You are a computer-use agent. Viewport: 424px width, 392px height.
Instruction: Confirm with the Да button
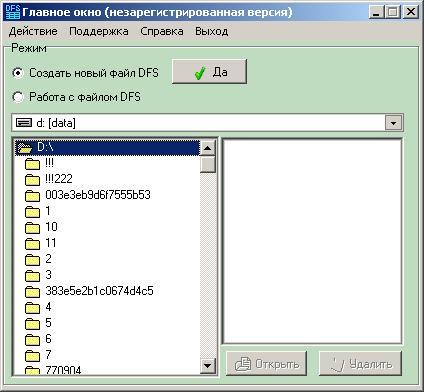(209, 71)
